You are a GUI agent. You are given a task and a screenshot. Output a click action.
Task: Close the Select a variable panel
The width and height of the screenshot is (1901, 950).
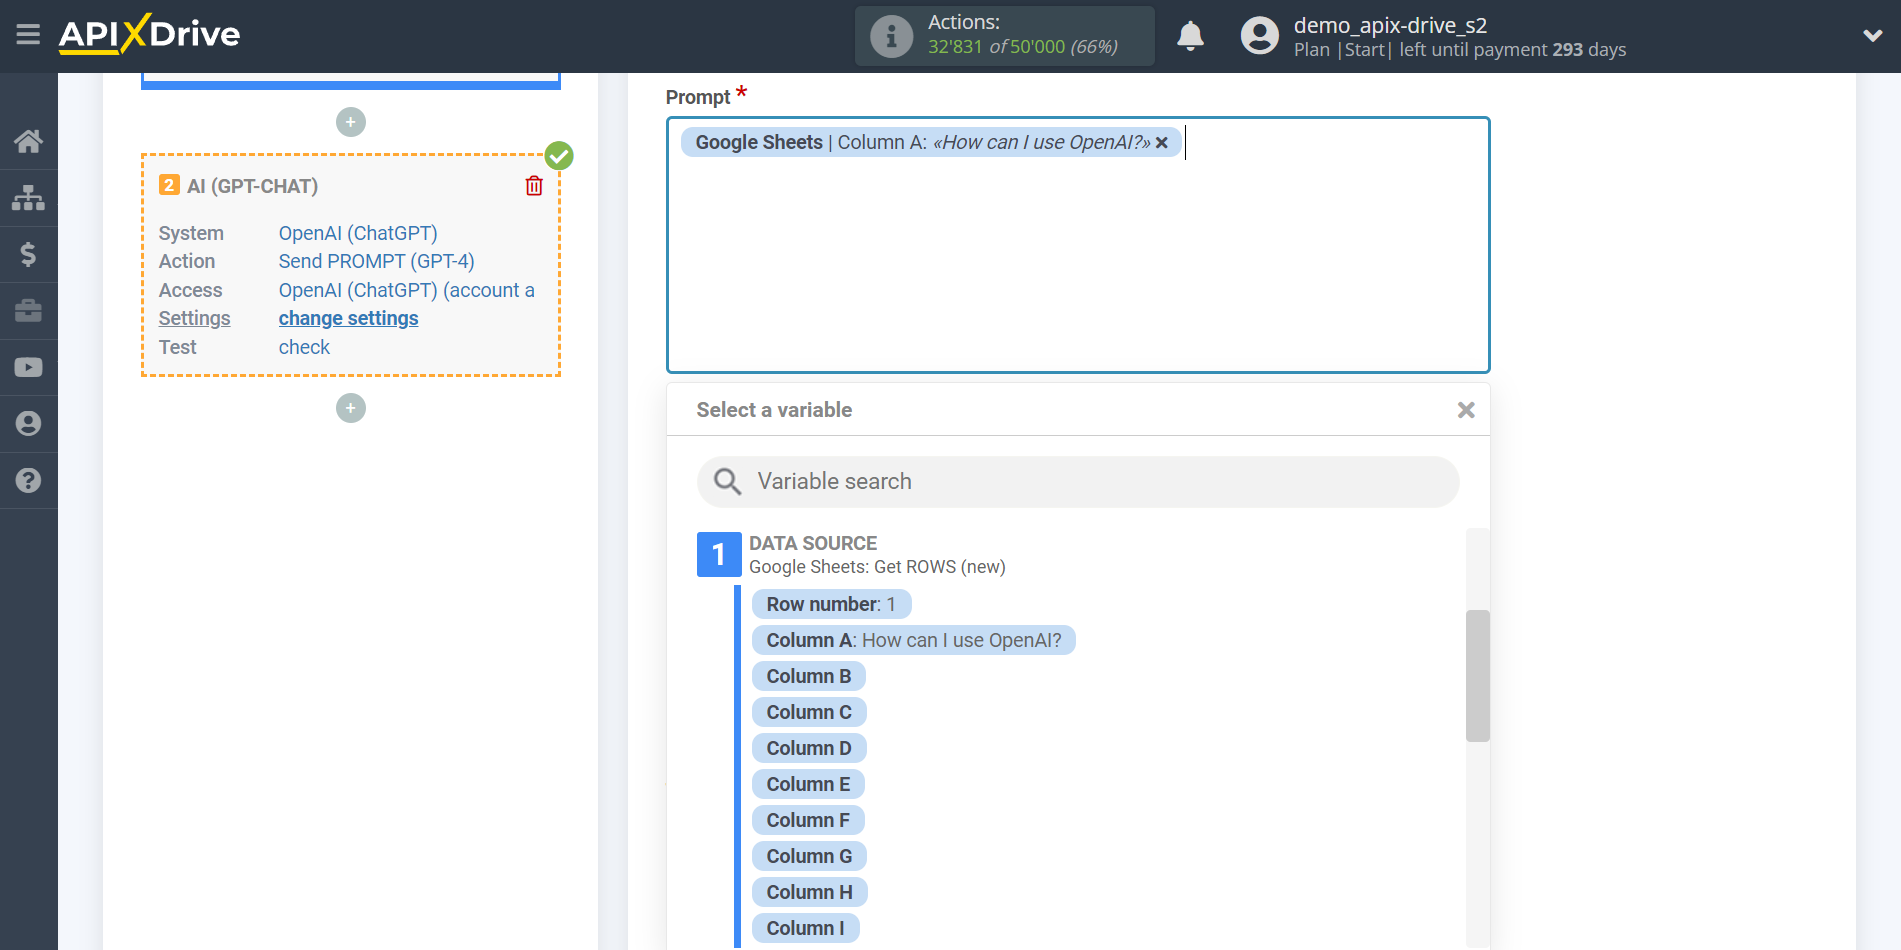click(x=1466, y=410)
